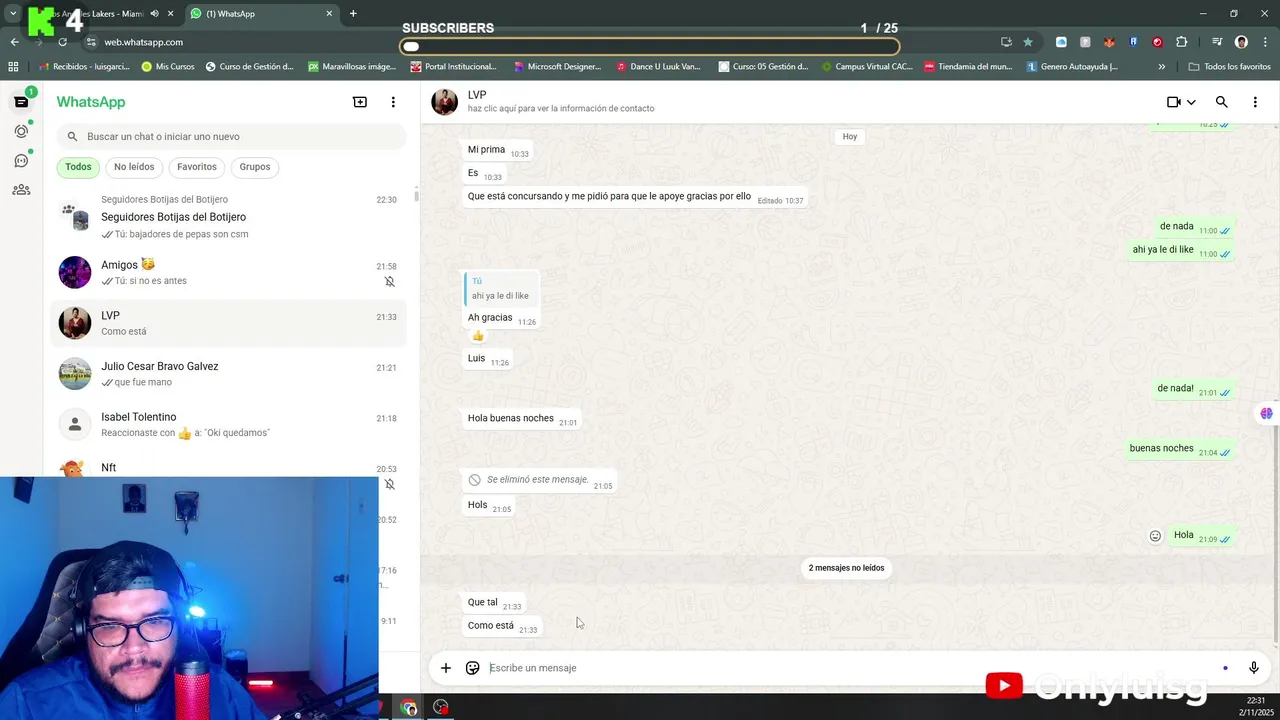Open the LVP chat in the list

click(230, 322)
